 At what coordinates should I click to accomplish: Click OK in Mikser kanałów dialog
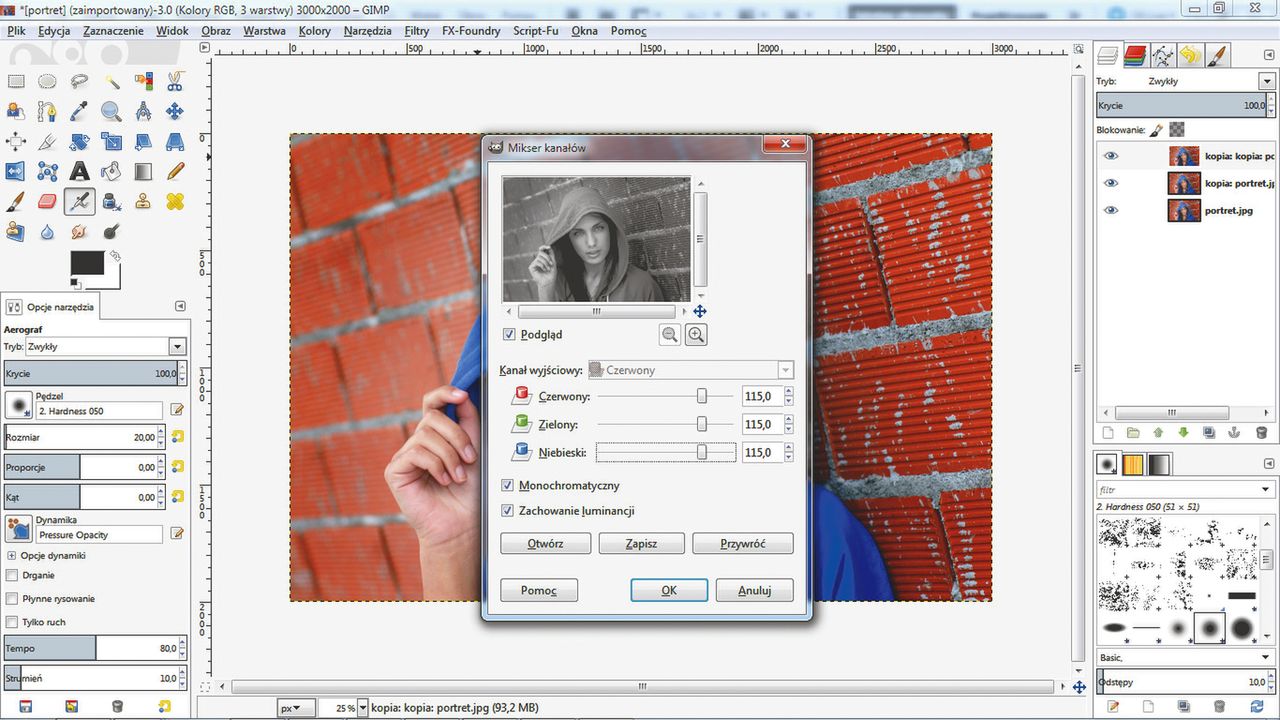(x=669, y=590)
